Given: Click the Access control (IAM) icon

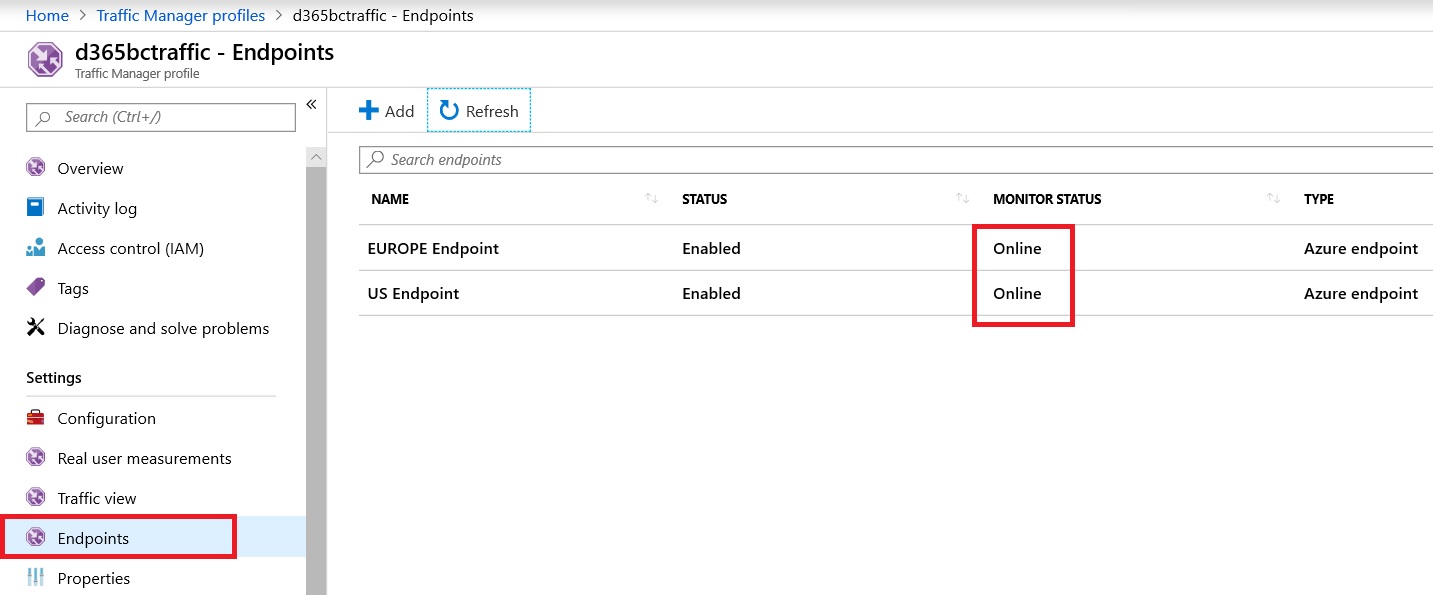Looking at the screenshot, I should coord(36,248).
